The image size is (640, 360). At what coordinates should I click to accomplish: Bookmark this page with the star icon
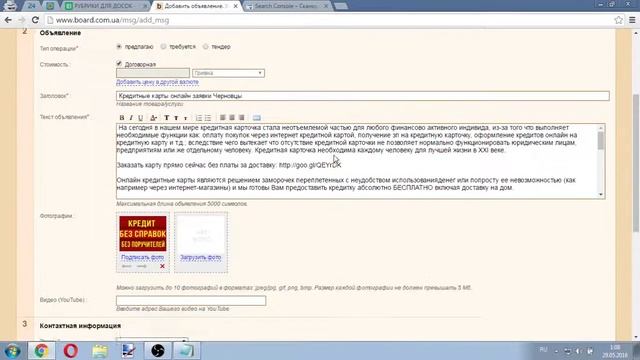coord(618,20)
